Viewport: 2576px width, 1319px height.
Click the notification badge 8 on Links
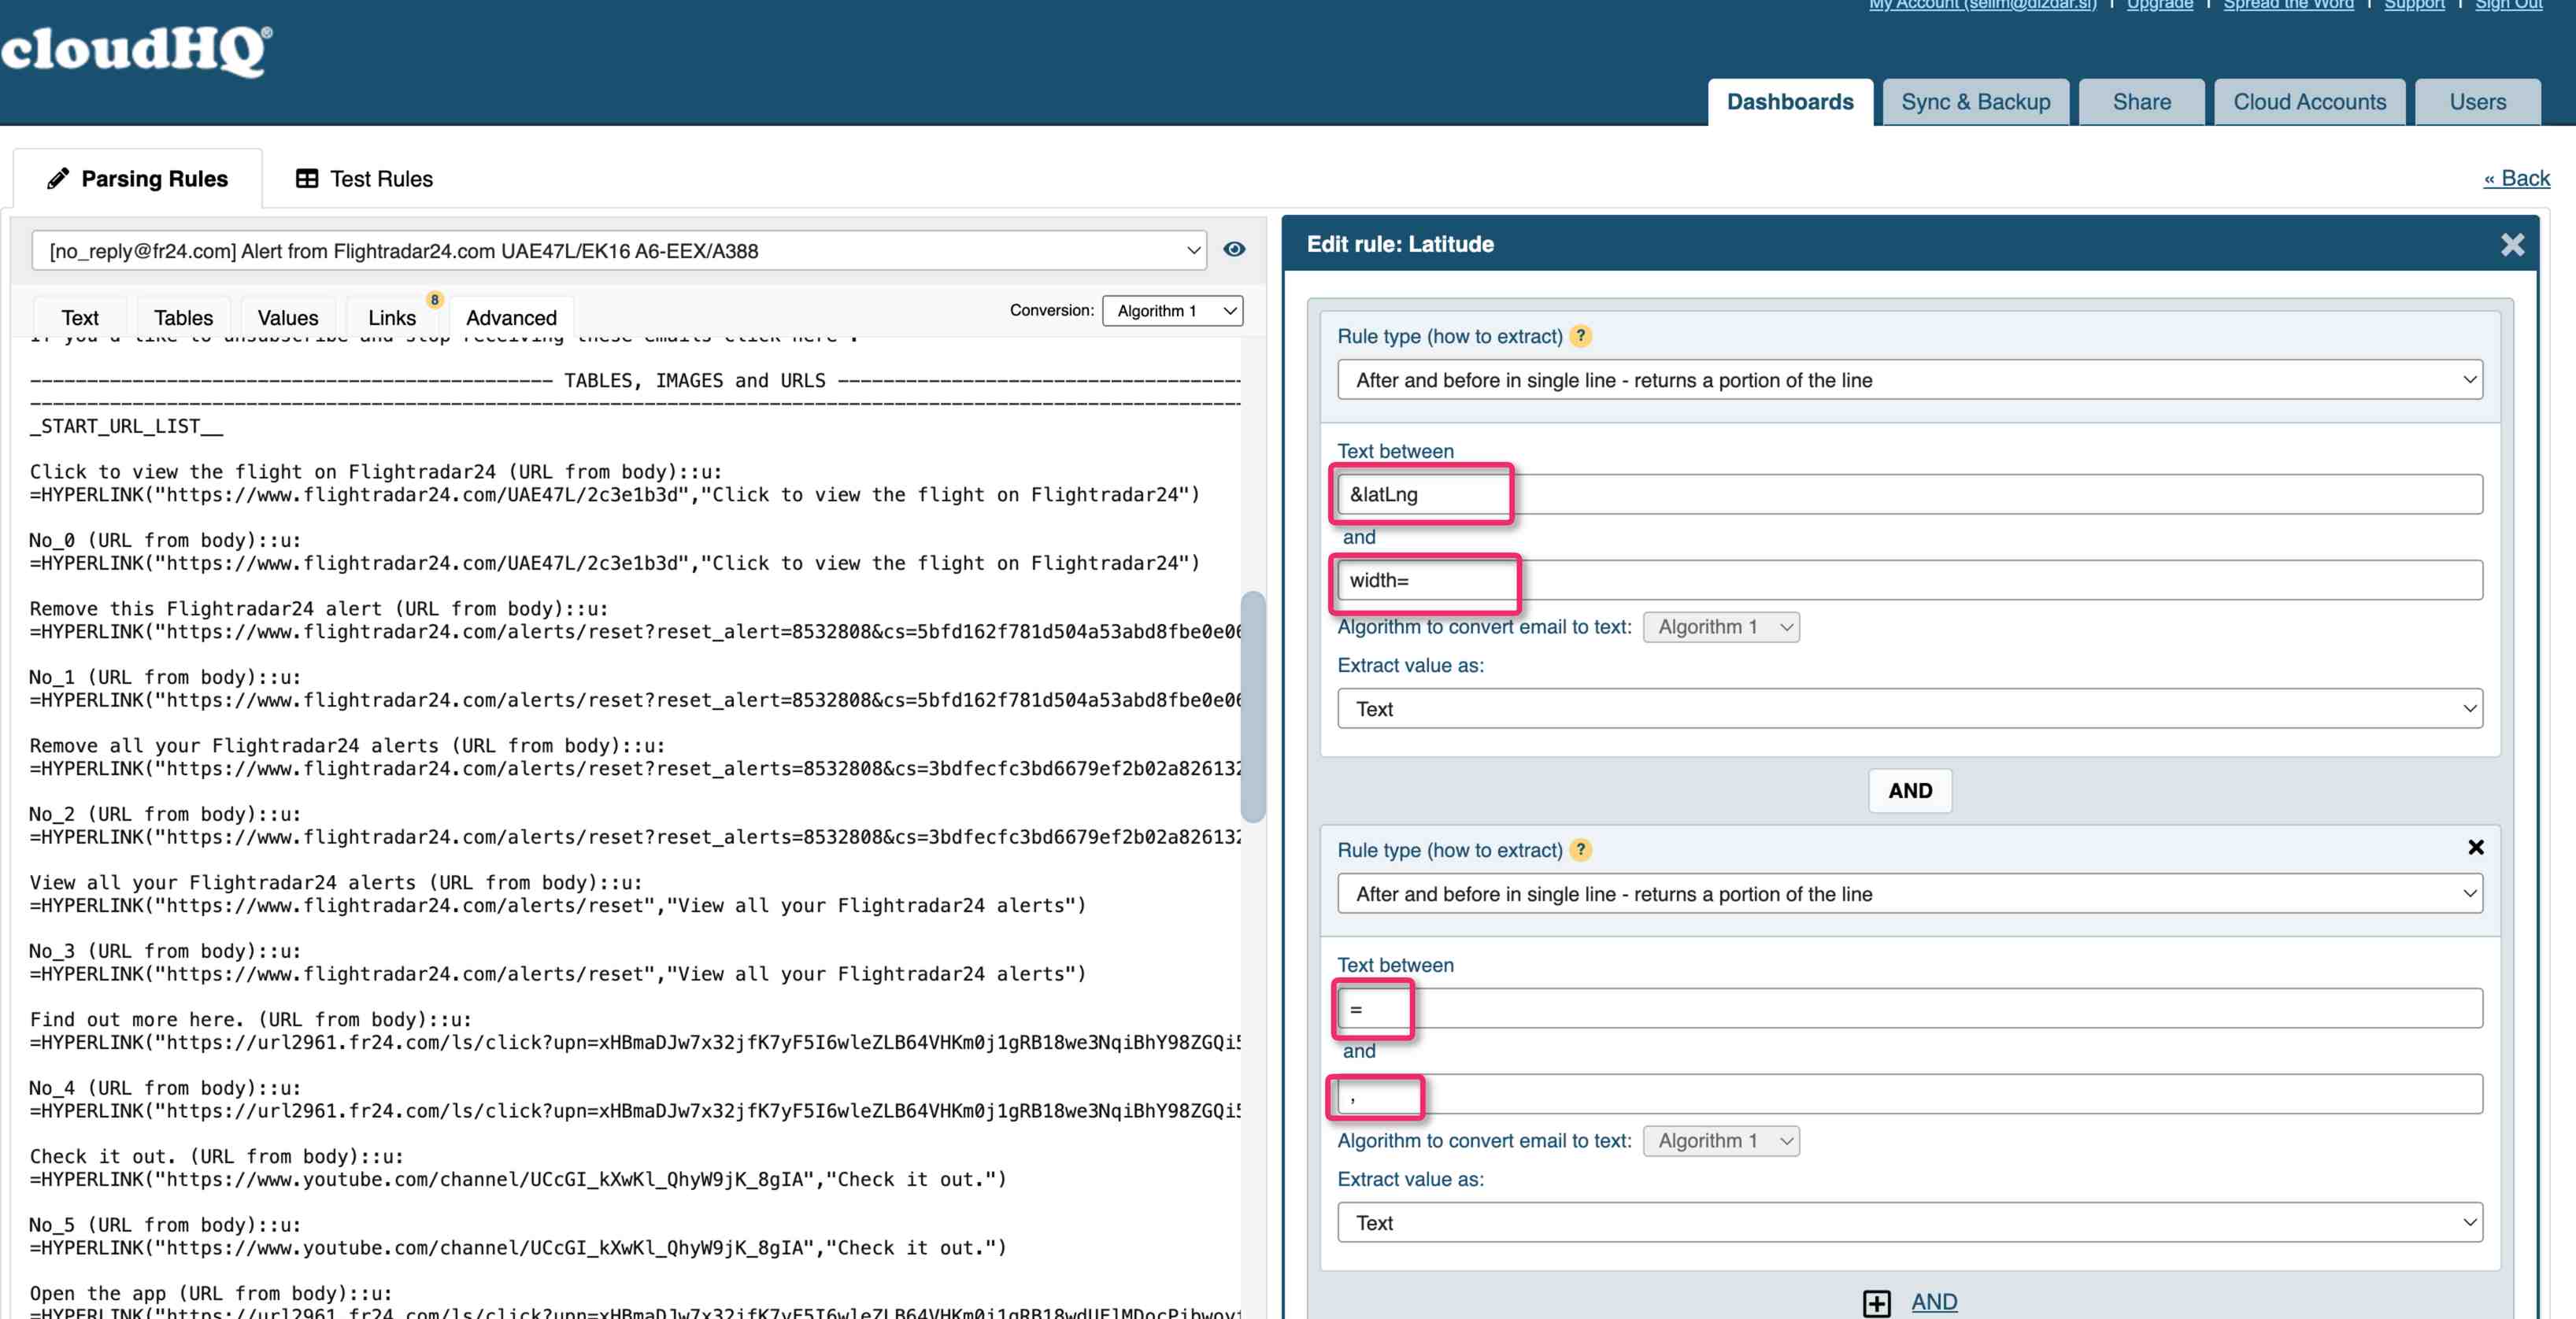pyautogui.click(x=434, y=300)
